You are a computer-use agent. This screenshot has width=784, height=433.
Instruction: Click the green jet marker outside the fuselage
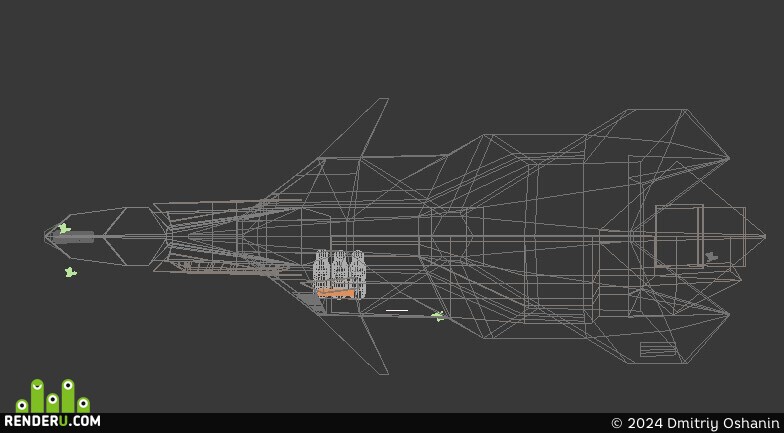(x=70, y=272)
